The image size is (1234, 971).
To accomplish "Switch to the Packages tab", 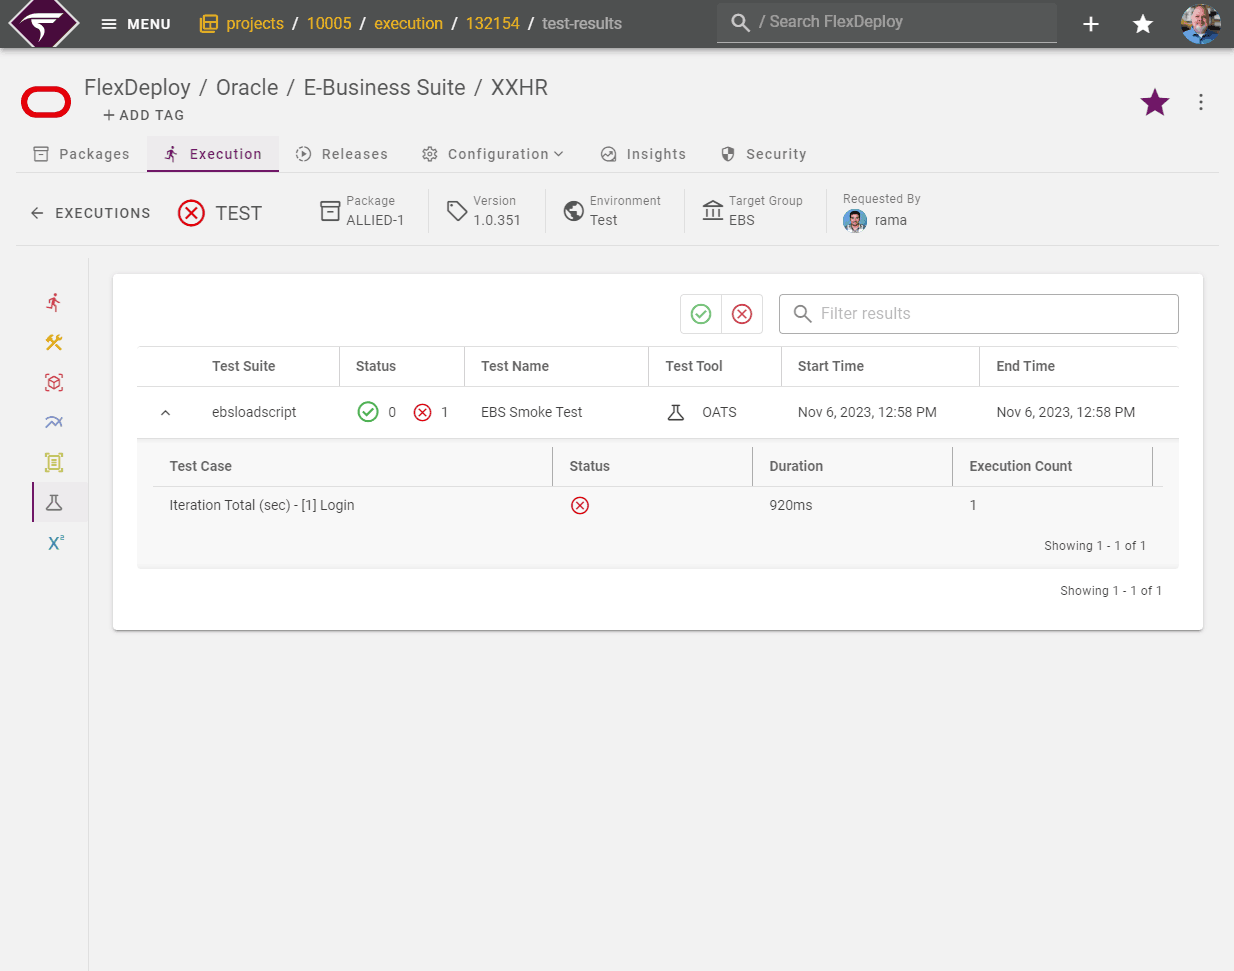I will pos(81,154).
